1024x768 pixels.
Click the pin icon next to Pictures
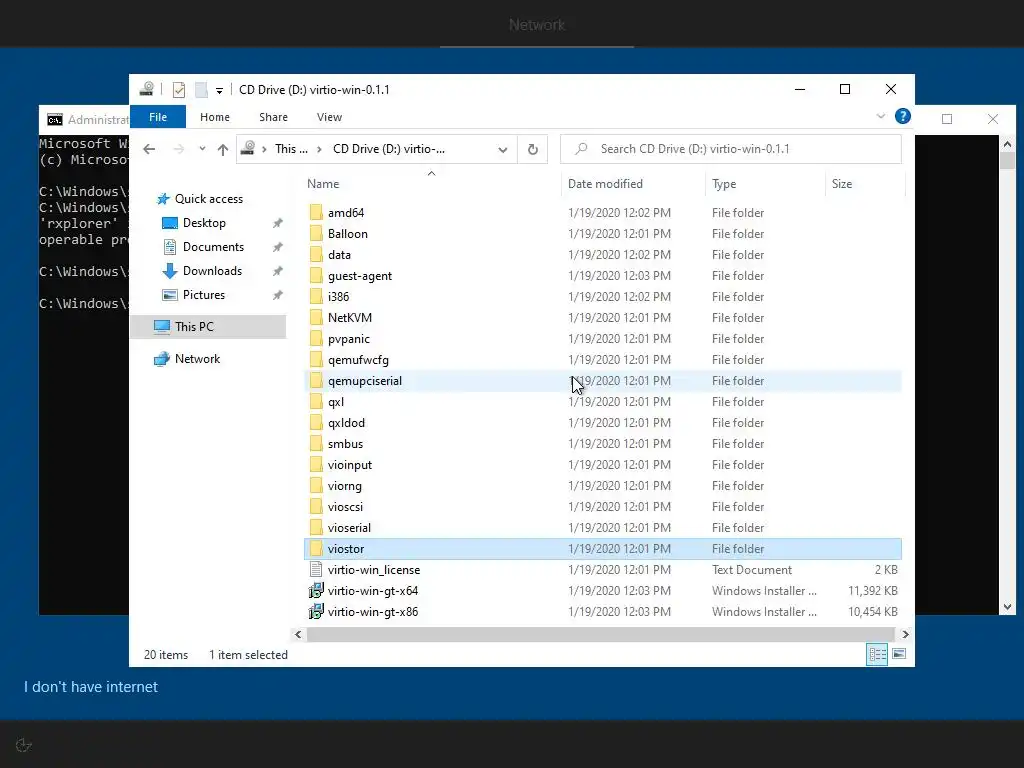tap(278, 295)
